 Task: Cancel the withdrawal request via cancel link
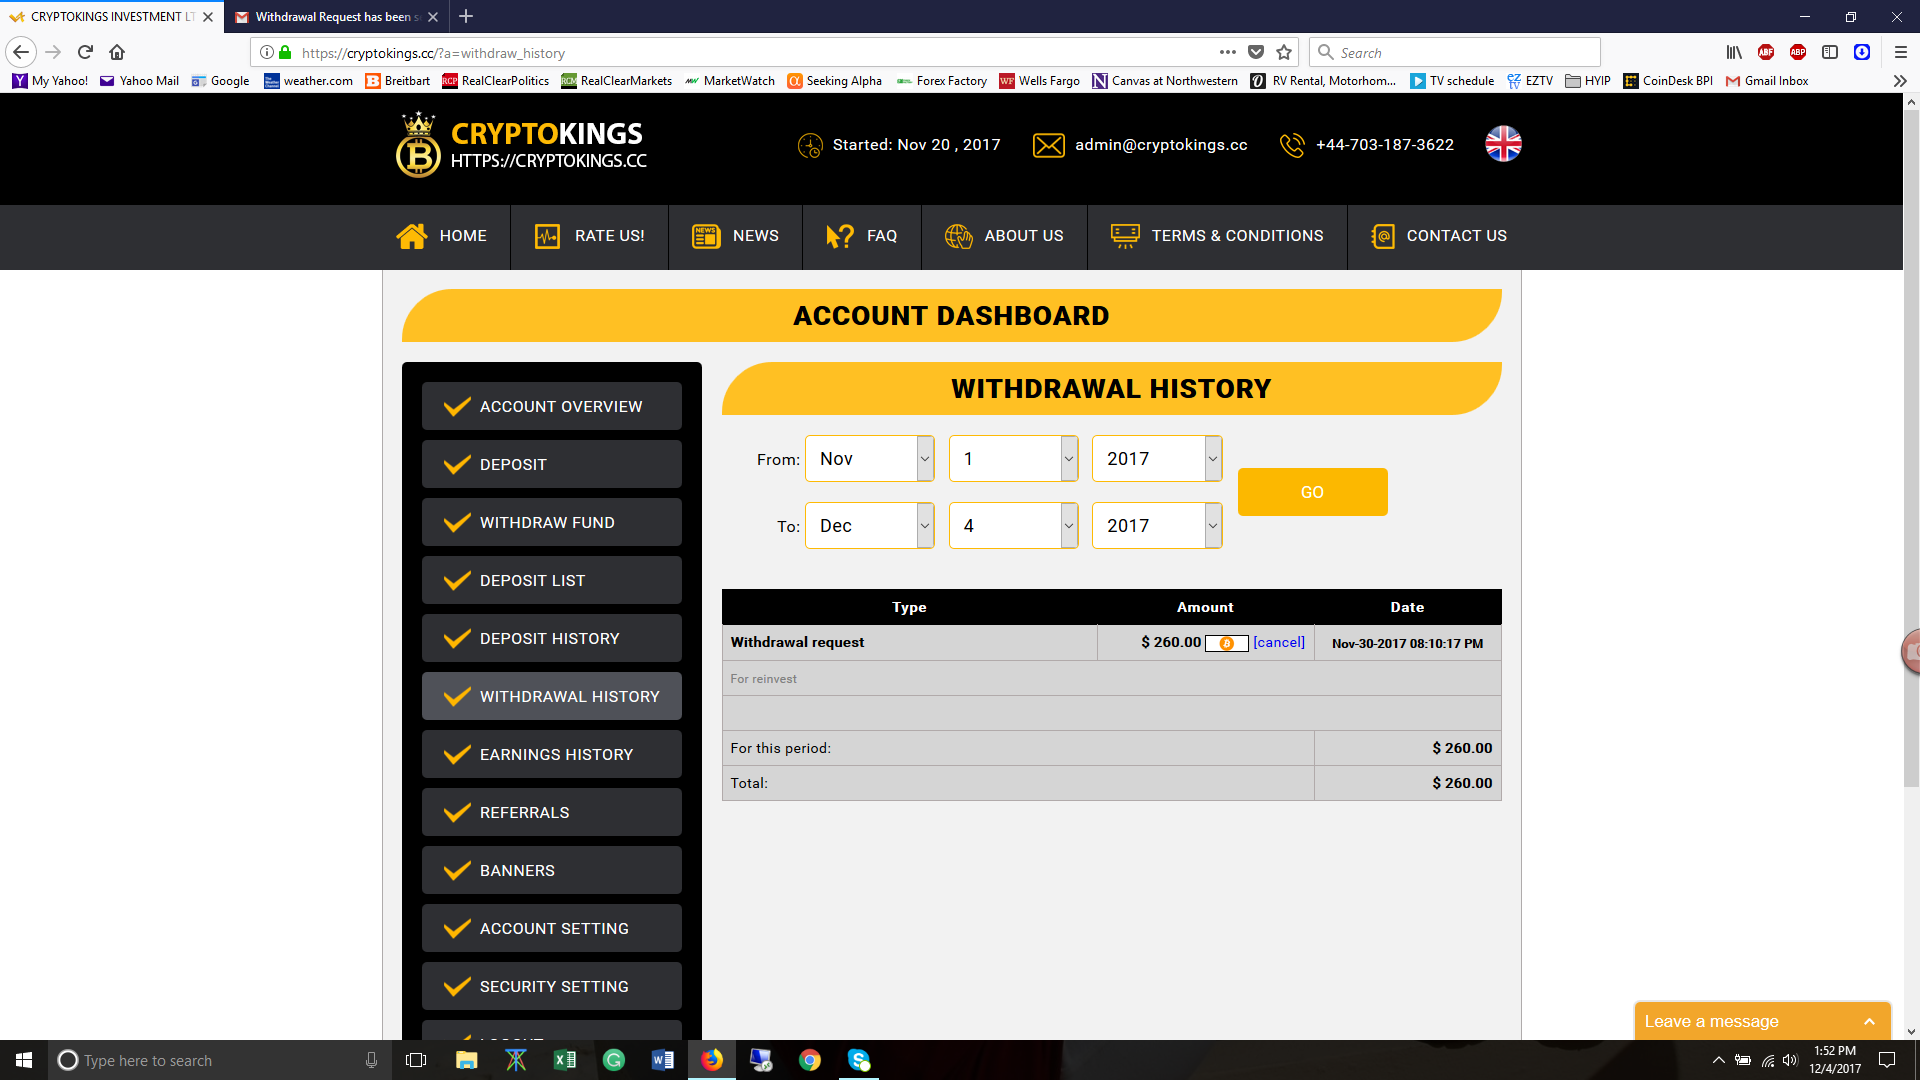point(1278,642)
